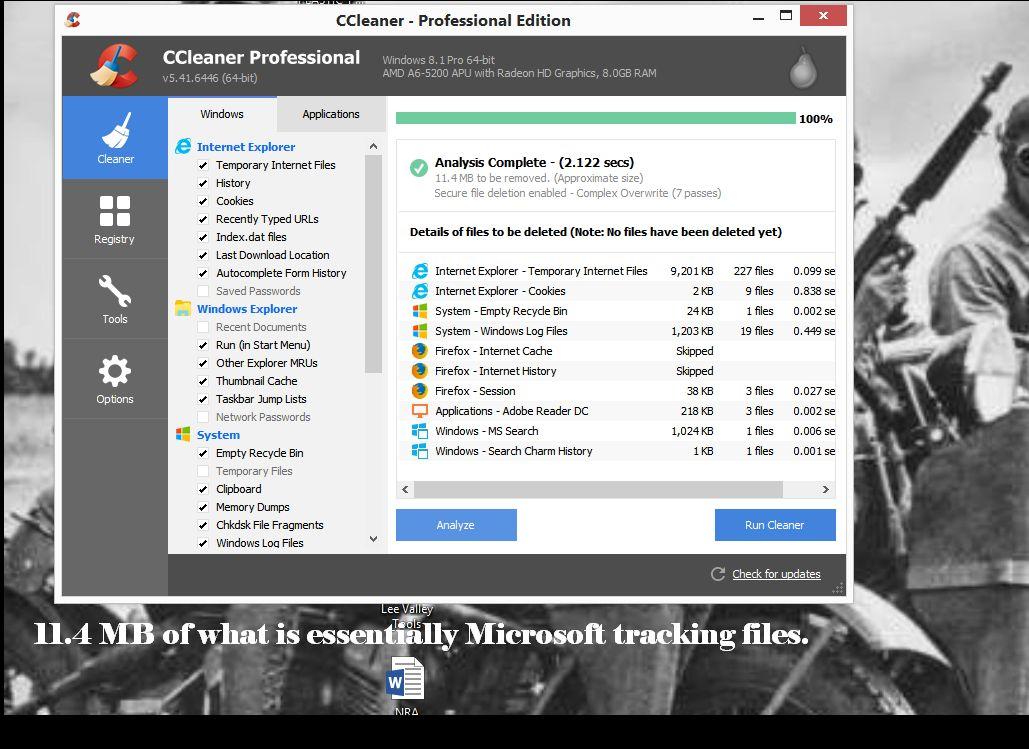Switch to the Applications tab
This screenshot has height=749, width=1029.
pyautogui.click(x=330, y=114)
